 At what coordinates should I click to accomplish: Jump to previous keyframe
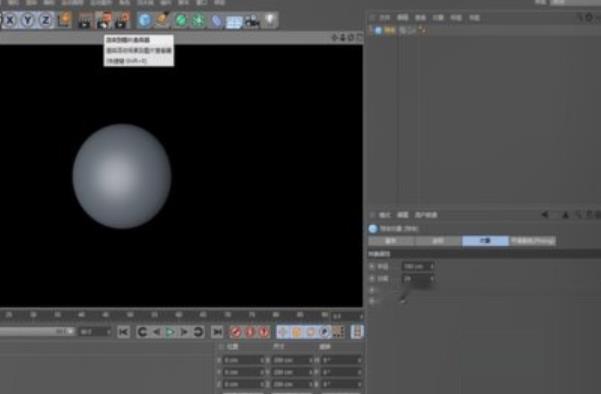[142, 332]
